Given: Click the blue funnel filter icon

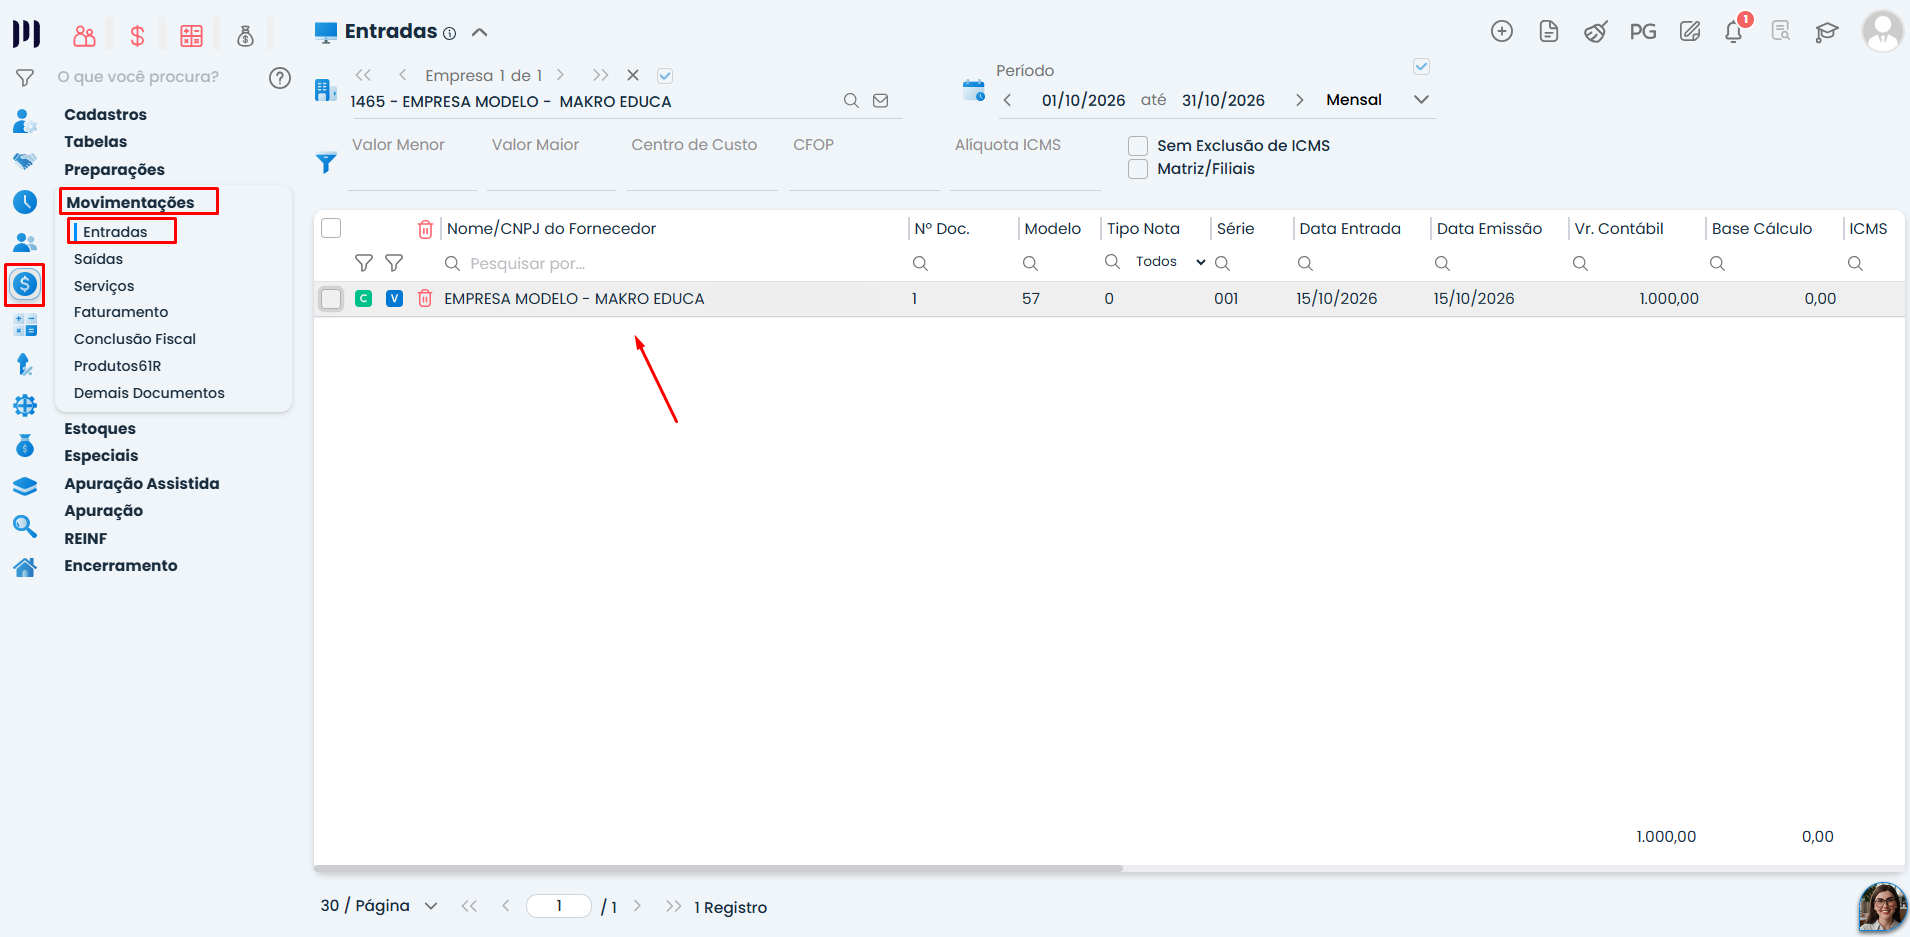Looking at the screenshot, I should pos(326,163).
